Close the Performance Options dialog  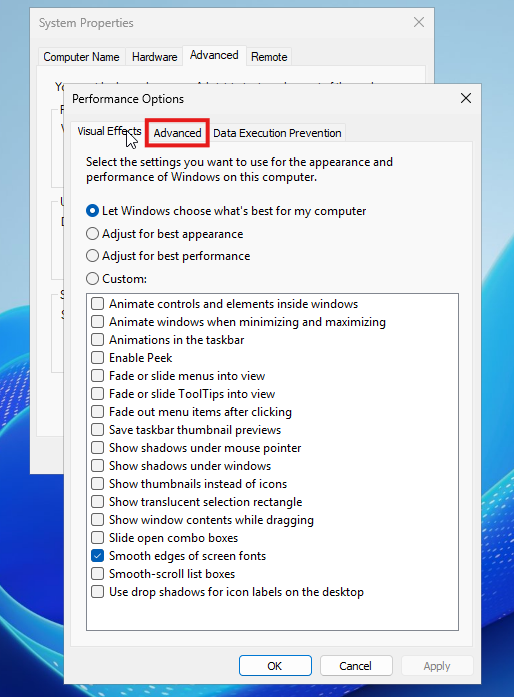click(x=466, y=98)
